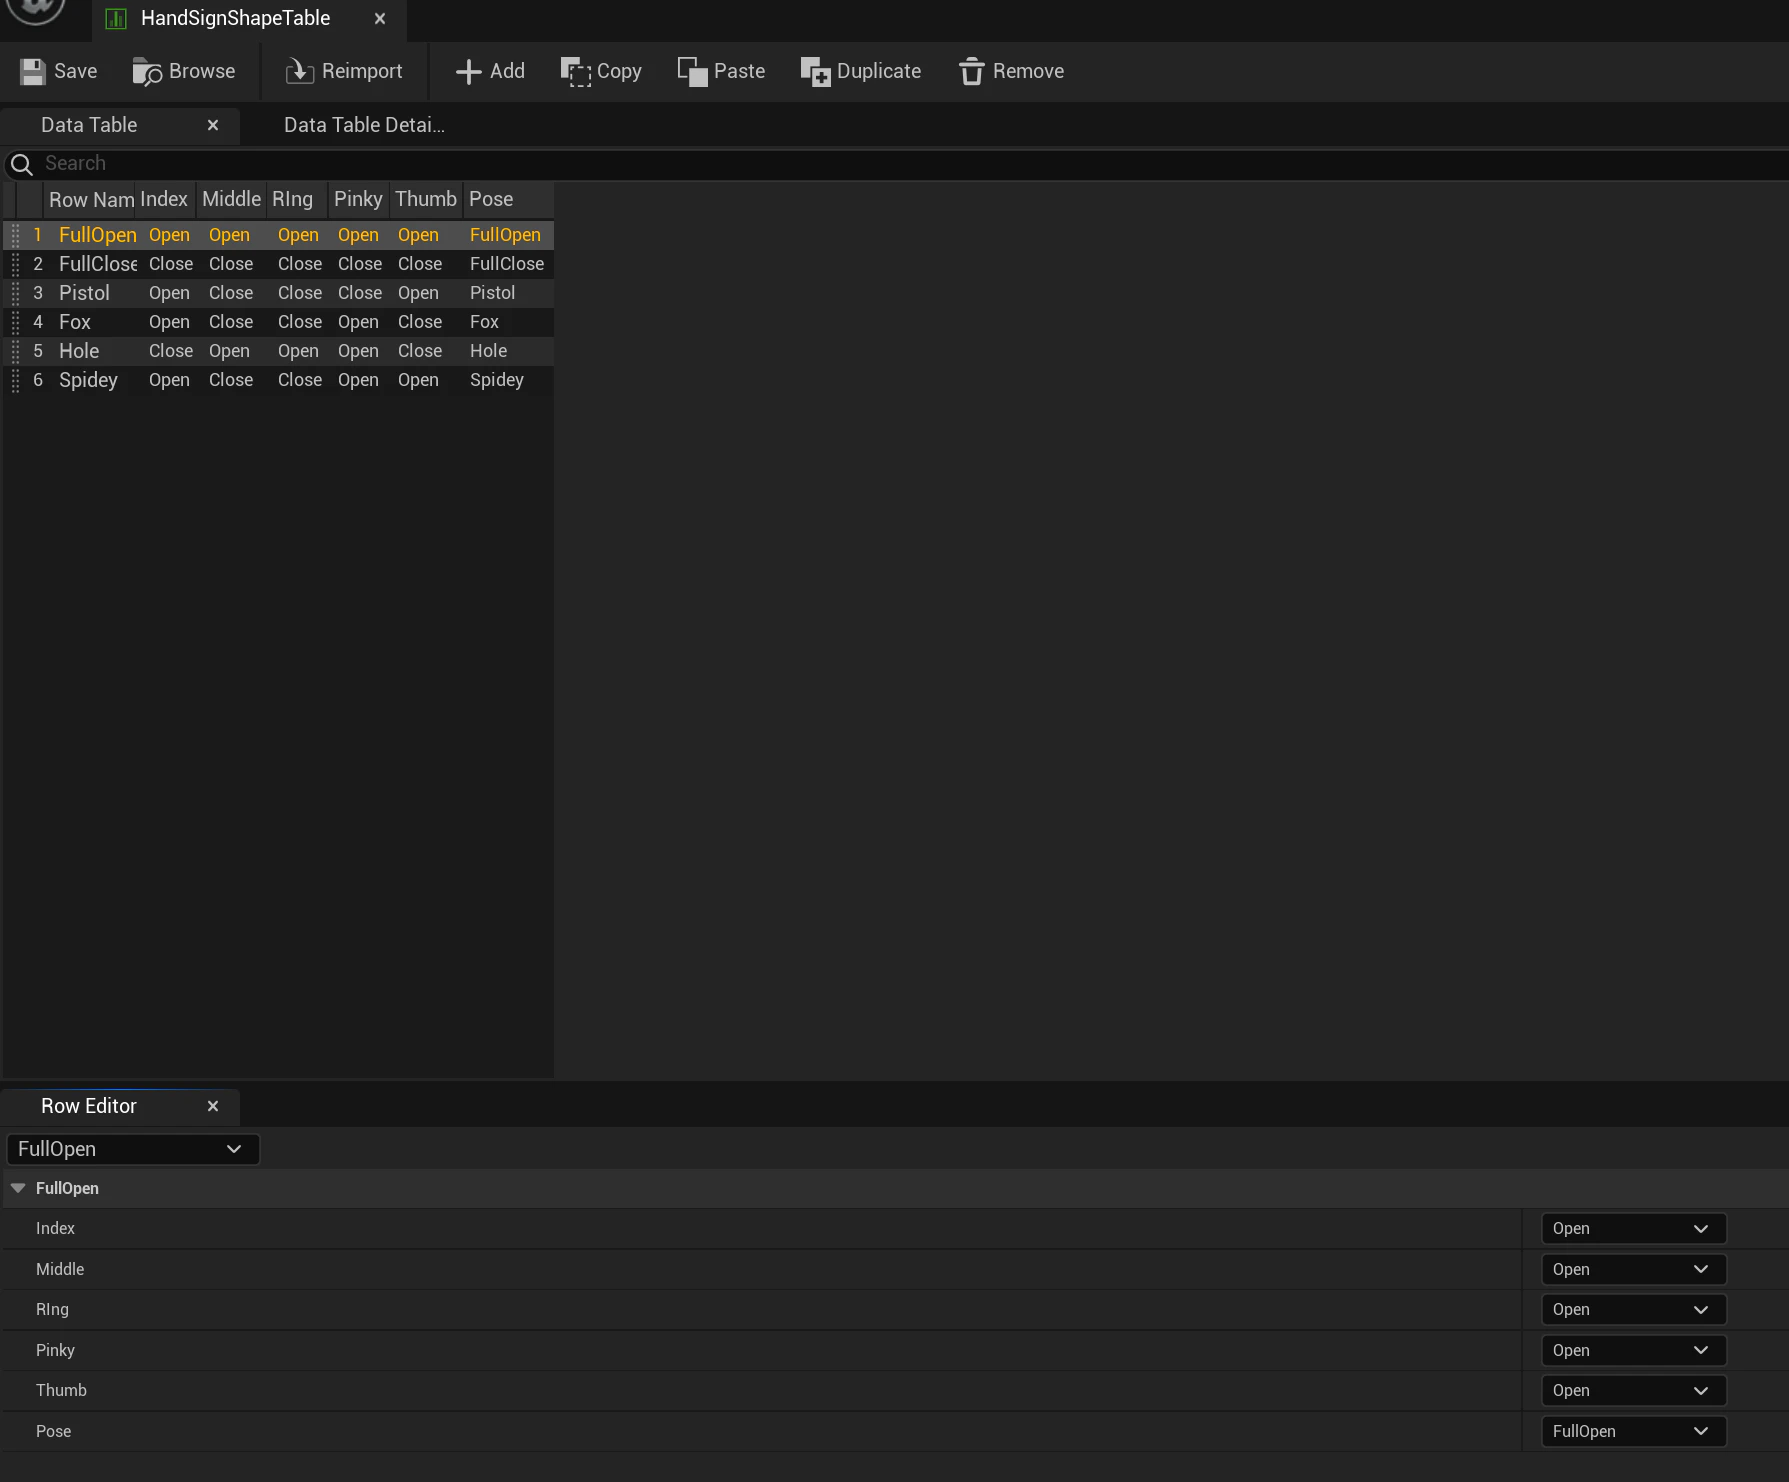Screen dimensions: 1789x1482
Task: Click row number 4 in the table
Action: [x=38, y=322]
